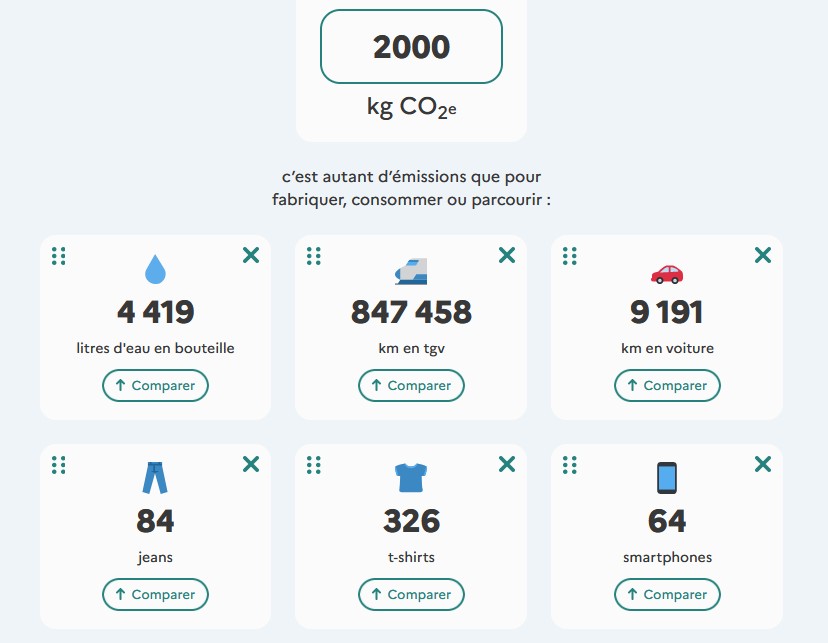
Task: Grab the drag handle on the jeans card
Action: pyautogui.click(x=59, y=465)
